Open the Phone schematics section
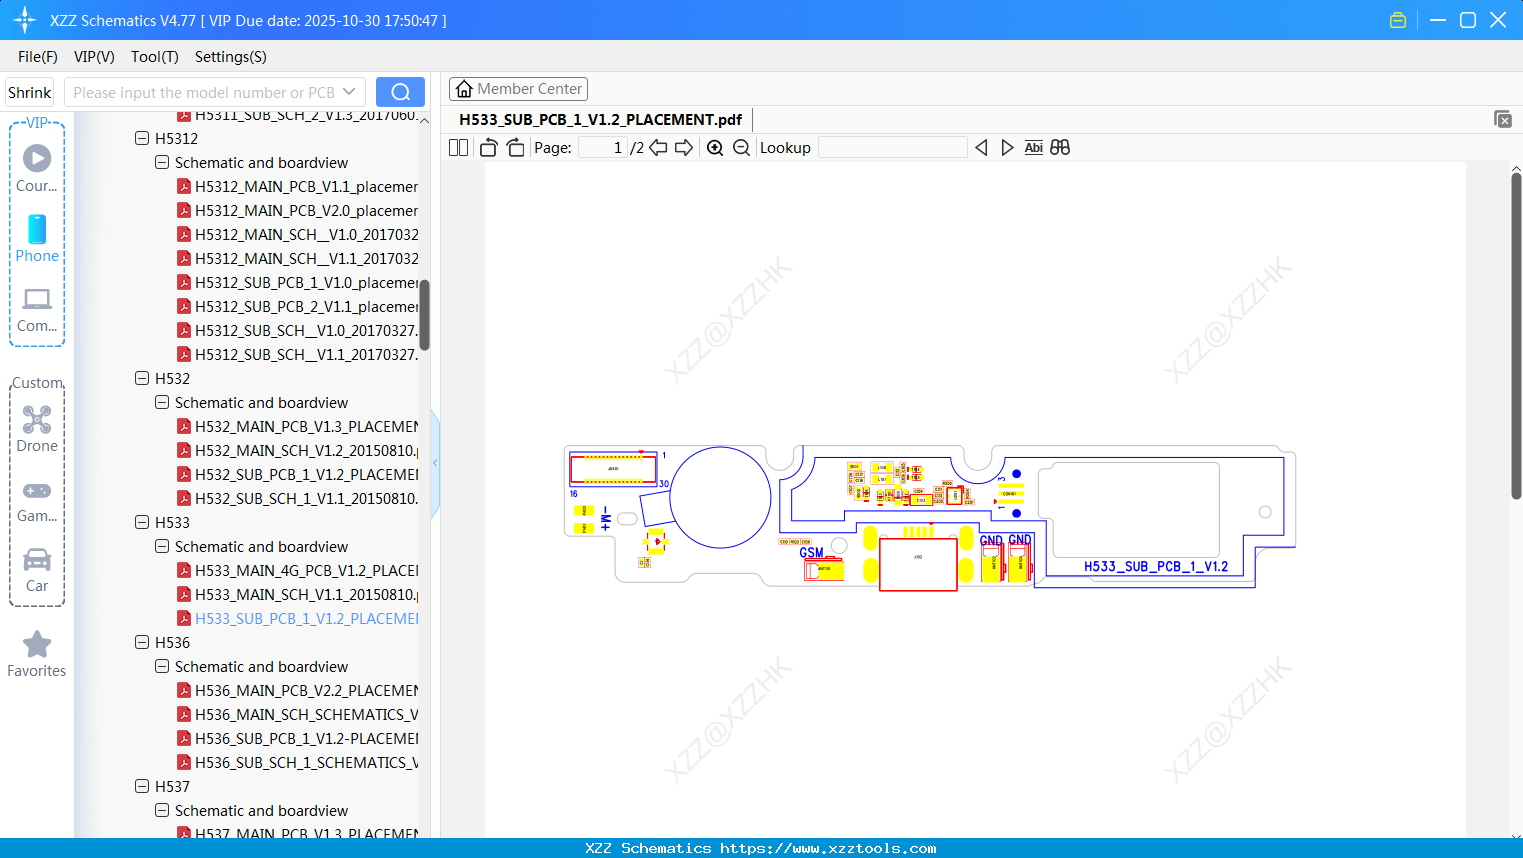 pyautogui.click(x=37, y=231)
